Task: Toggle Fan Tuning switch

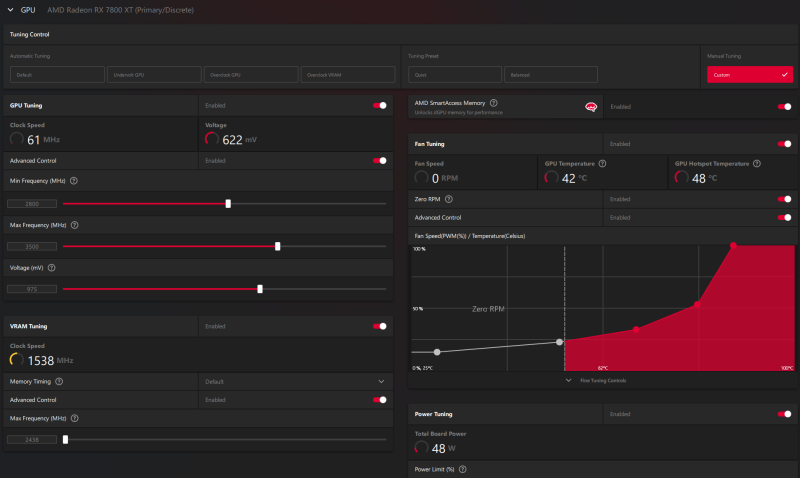Action: [785, 144]
